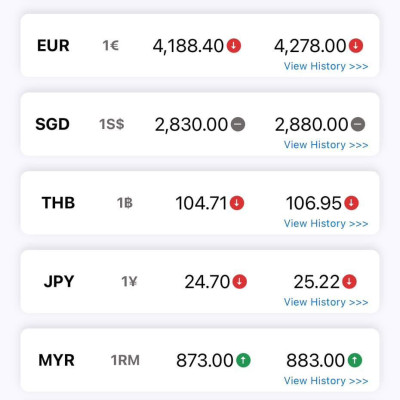400x400 pixels.
Task: Click red down arrow beside JPY 25.22
Action: 349,282
